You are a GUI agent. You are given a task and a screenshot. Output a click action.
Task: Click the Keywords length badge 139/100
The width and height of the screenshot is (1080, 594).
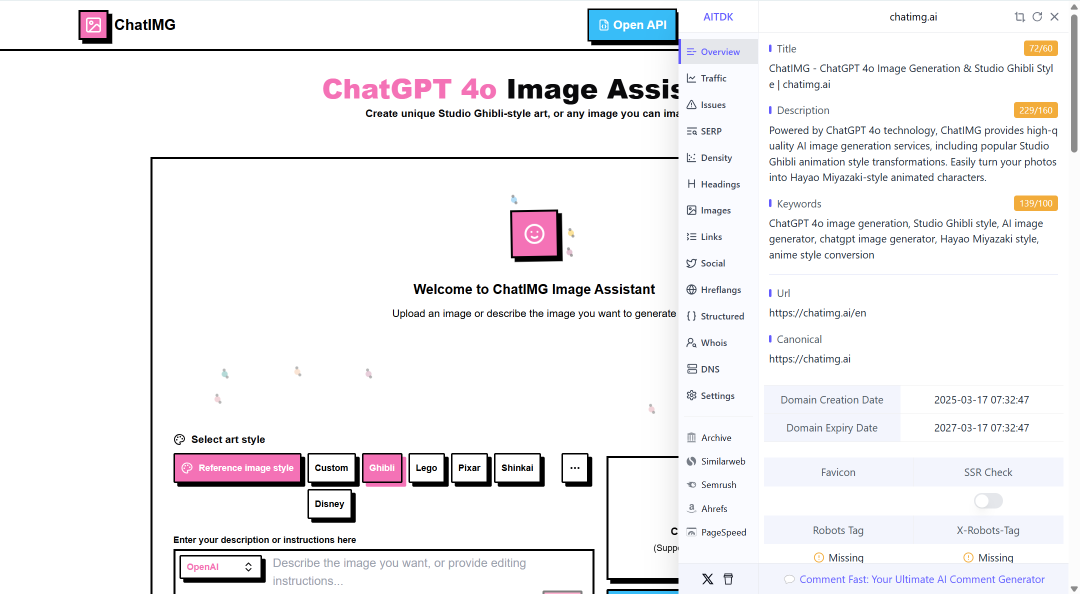coord(1035,203)
